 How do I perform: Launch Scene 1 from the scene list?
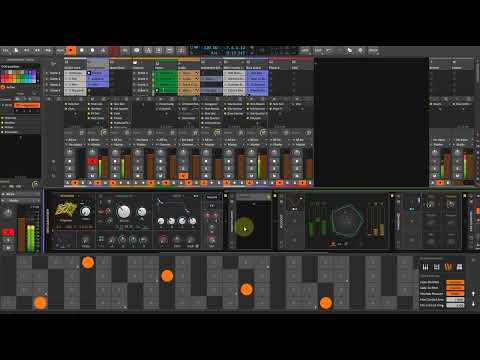(x=54, y=73)
